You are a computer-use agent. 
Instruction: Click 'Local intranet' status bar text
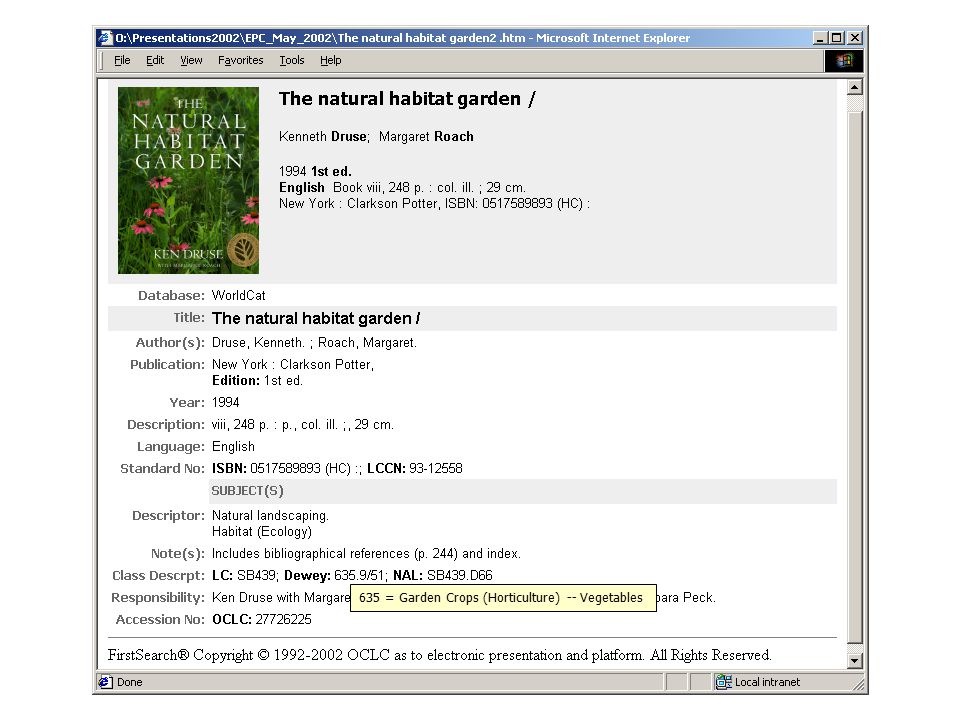point(767,682)
